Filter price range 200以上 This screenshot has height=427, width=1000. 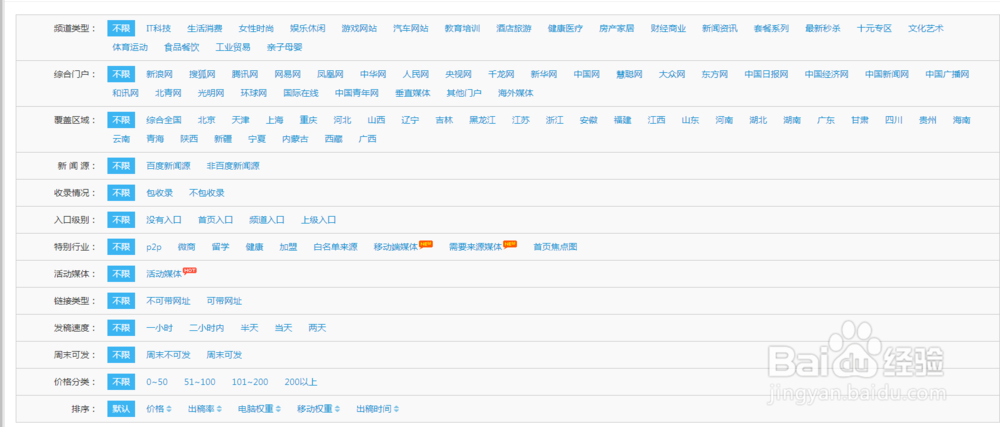tap(301, 382)
